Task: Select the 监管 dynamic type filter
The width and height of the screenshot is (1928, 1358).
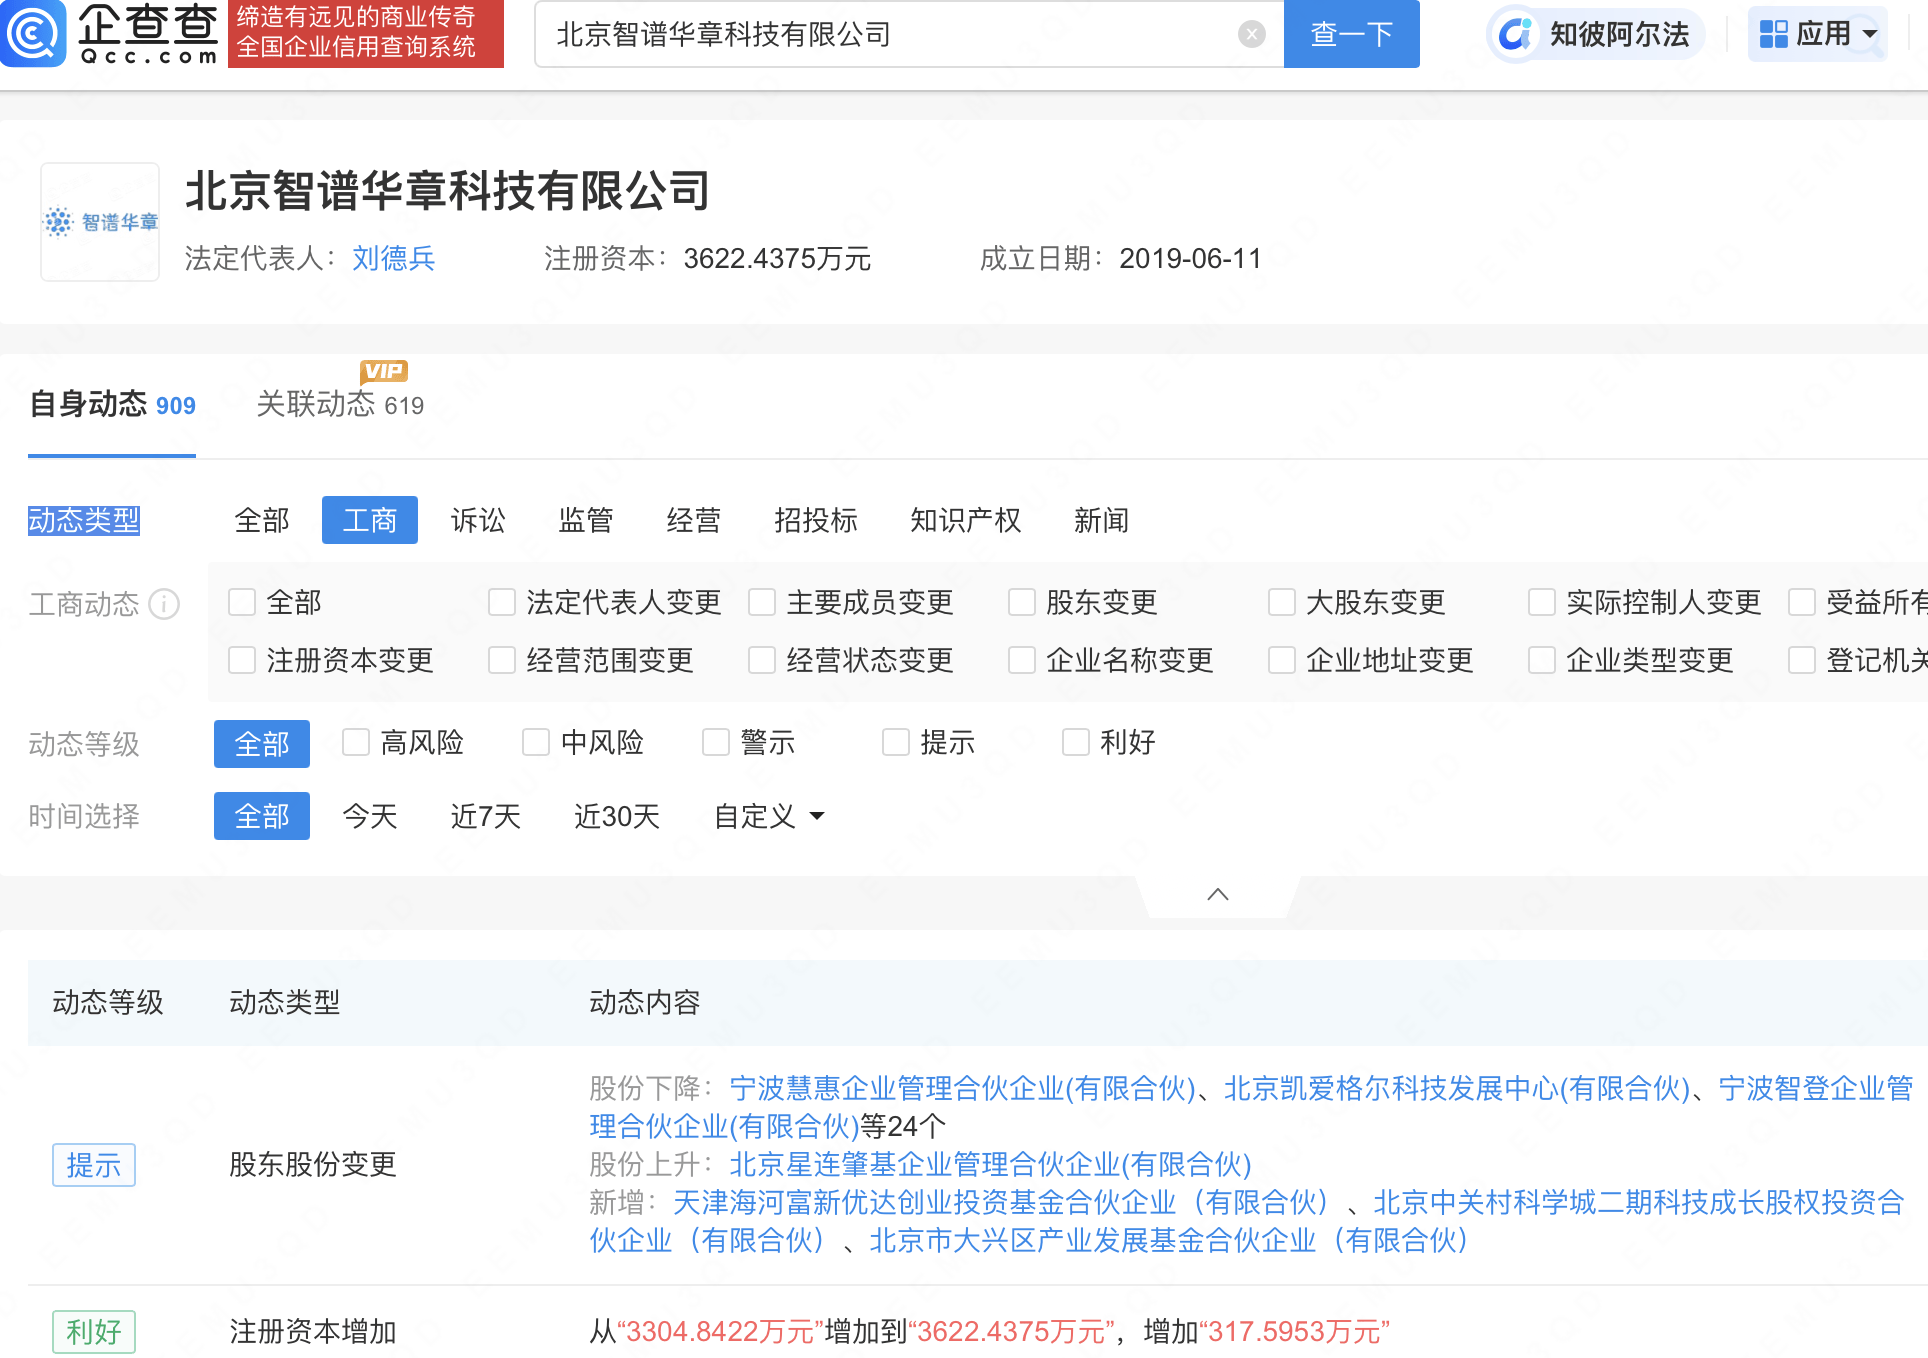Action: tap(586, 520)
